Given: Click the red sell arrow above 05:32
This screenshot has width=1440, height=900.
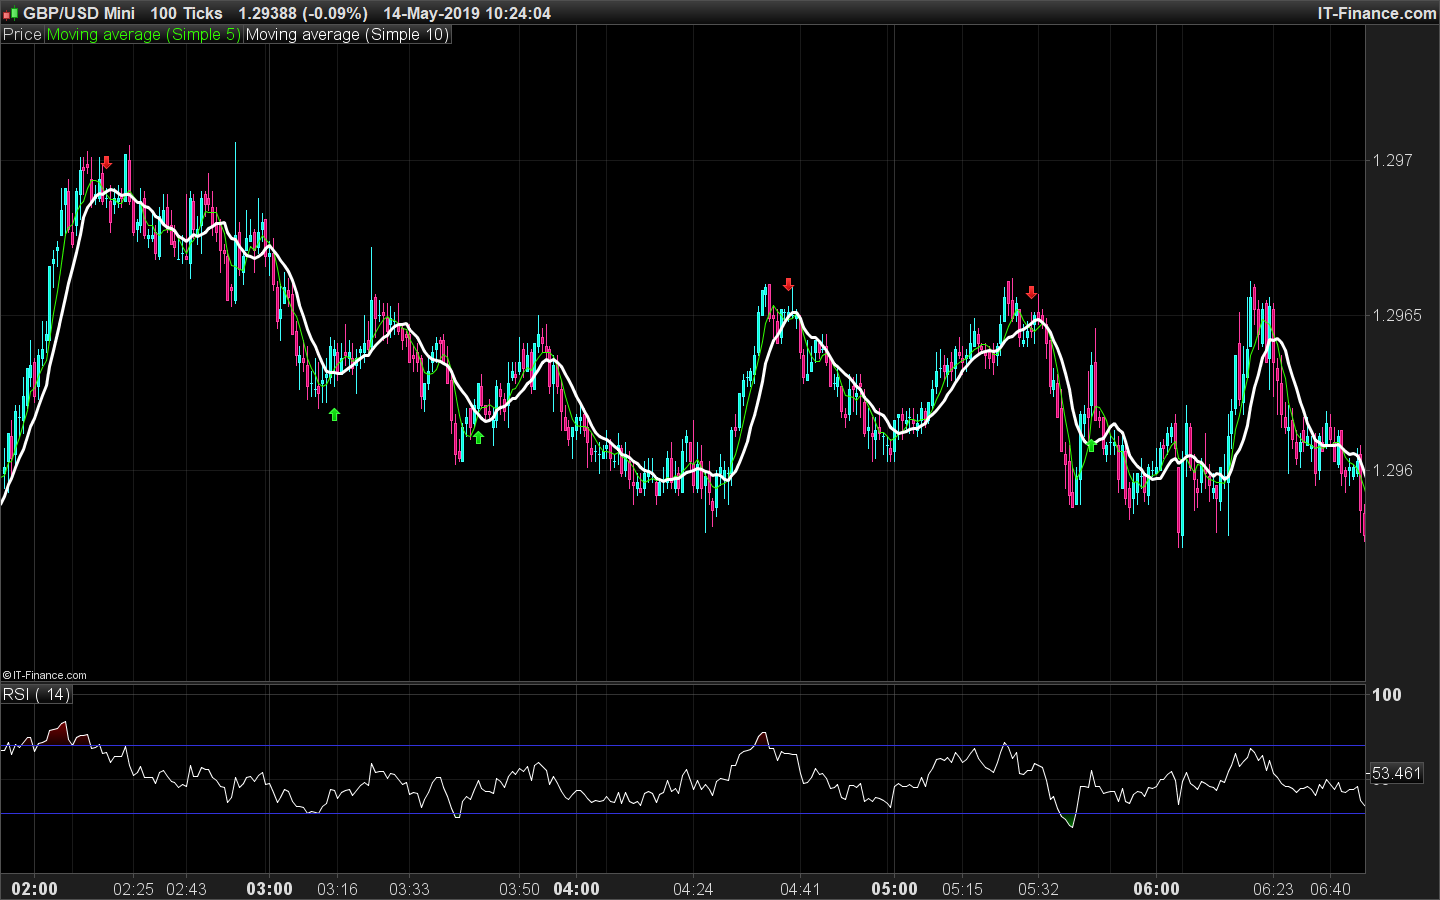Looking at the screenshot, I should [1032, 292].
